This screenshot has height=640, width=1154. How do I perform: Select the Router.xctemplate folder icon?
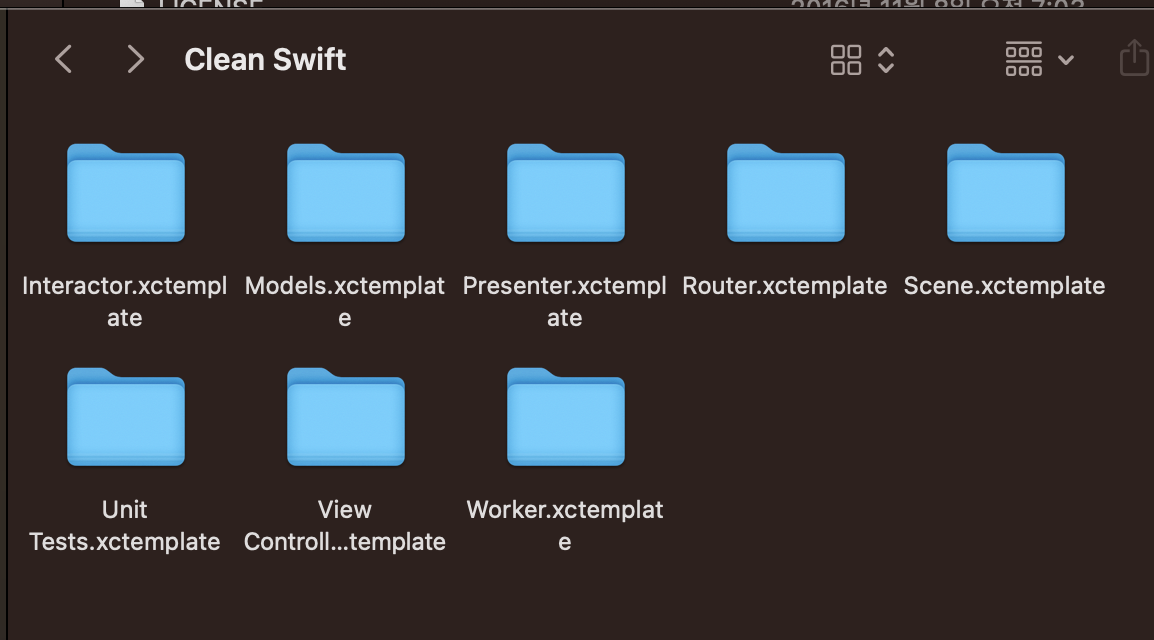tap(786, 193)
